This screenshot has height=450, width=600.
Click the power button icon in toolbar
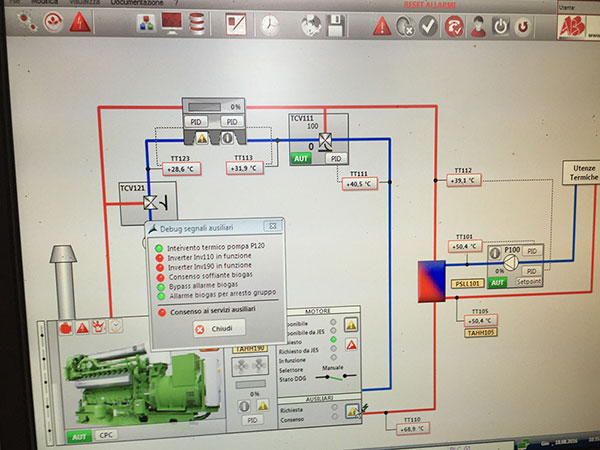click(x=503, y=27)
